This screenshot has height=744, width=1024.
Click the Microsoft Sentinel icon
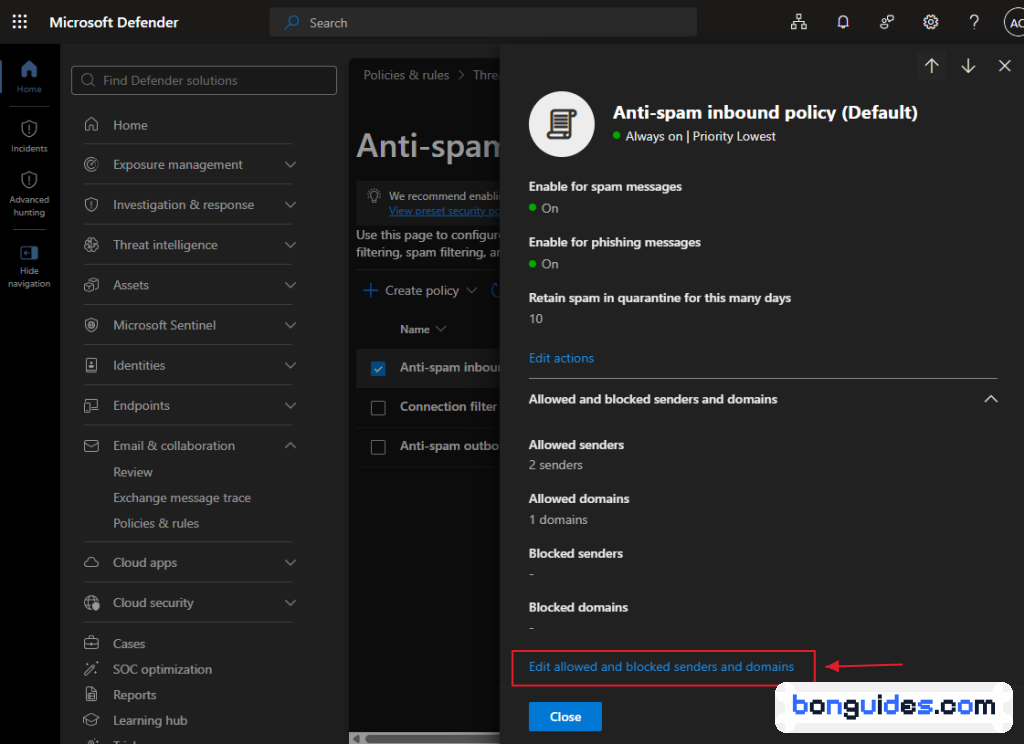tap(91, 325)
